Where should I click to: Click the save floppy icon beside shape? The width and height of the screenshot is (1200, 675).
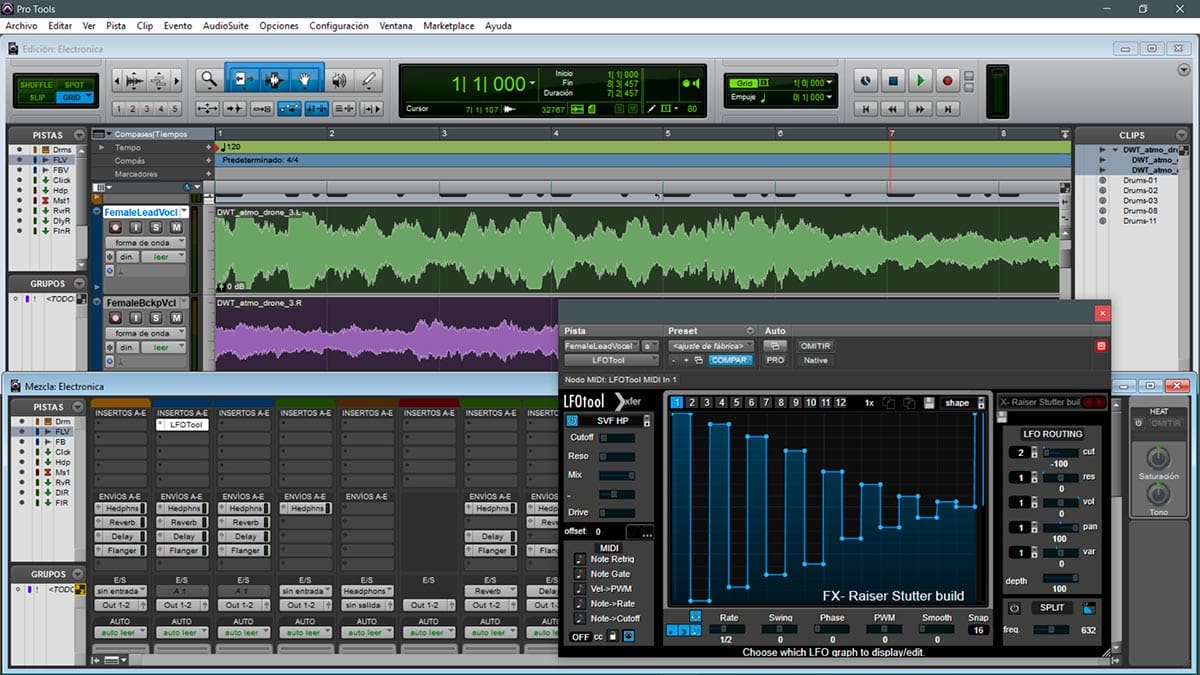coord(929,403)
